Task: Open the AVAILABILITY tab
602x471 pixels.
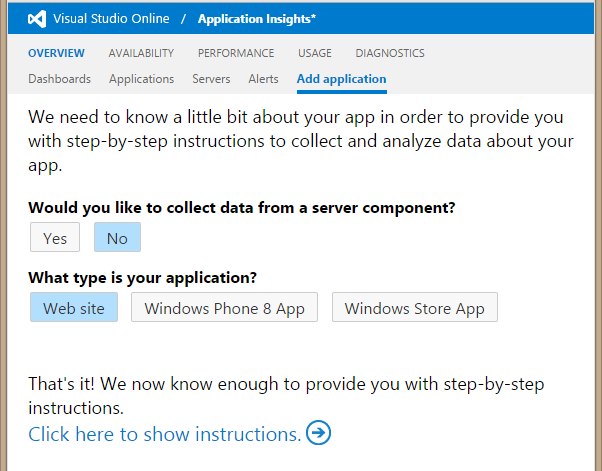Action: tap(141, 53)
